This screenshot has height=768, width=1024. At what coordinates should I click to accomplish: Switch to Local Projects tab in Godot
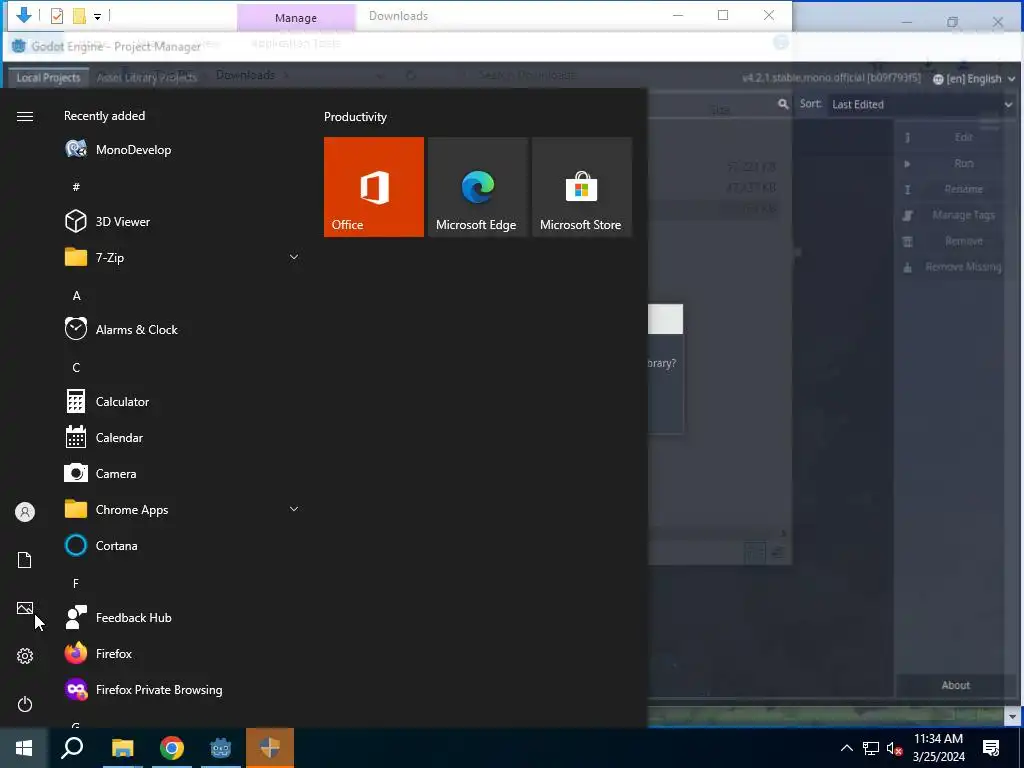tap(48, 78)
